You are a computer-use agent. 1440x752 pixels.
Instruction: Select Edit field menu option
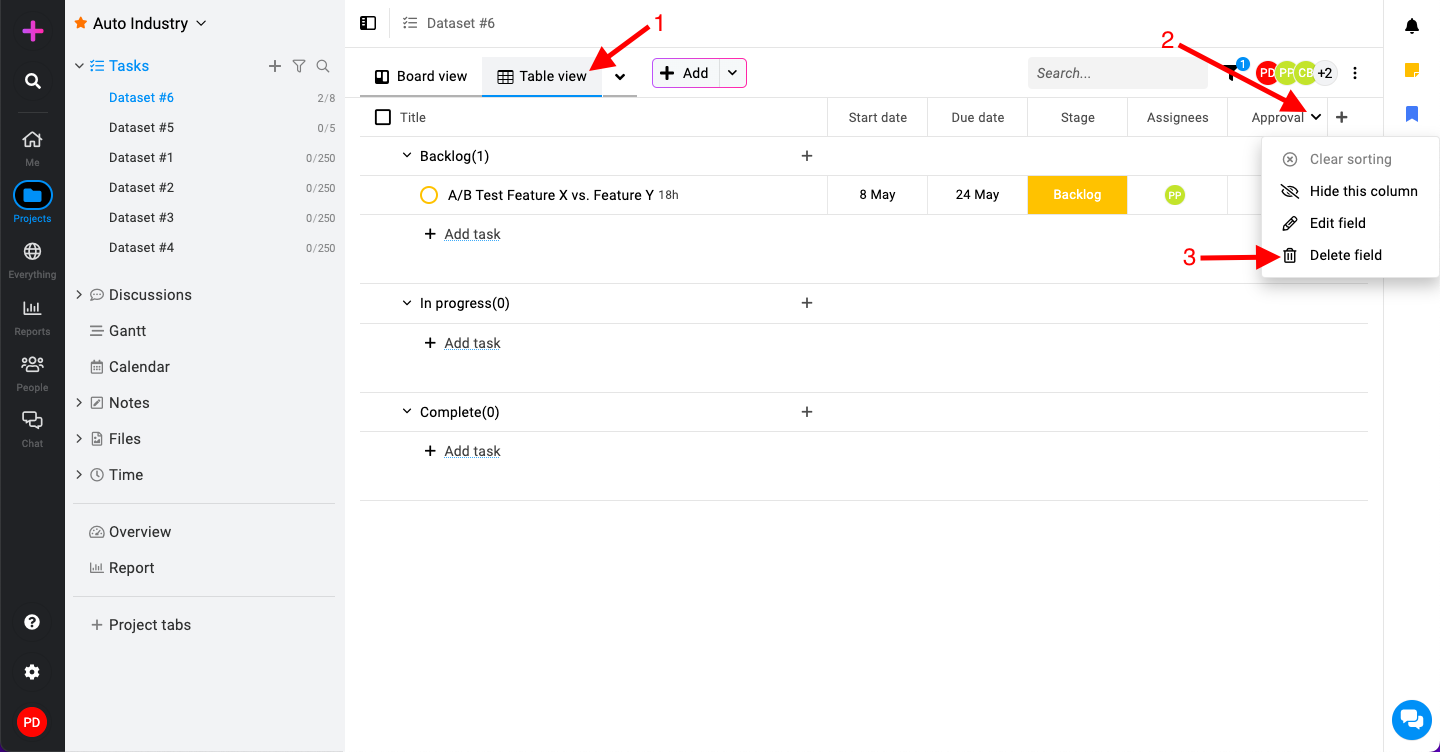point(1350,223)
